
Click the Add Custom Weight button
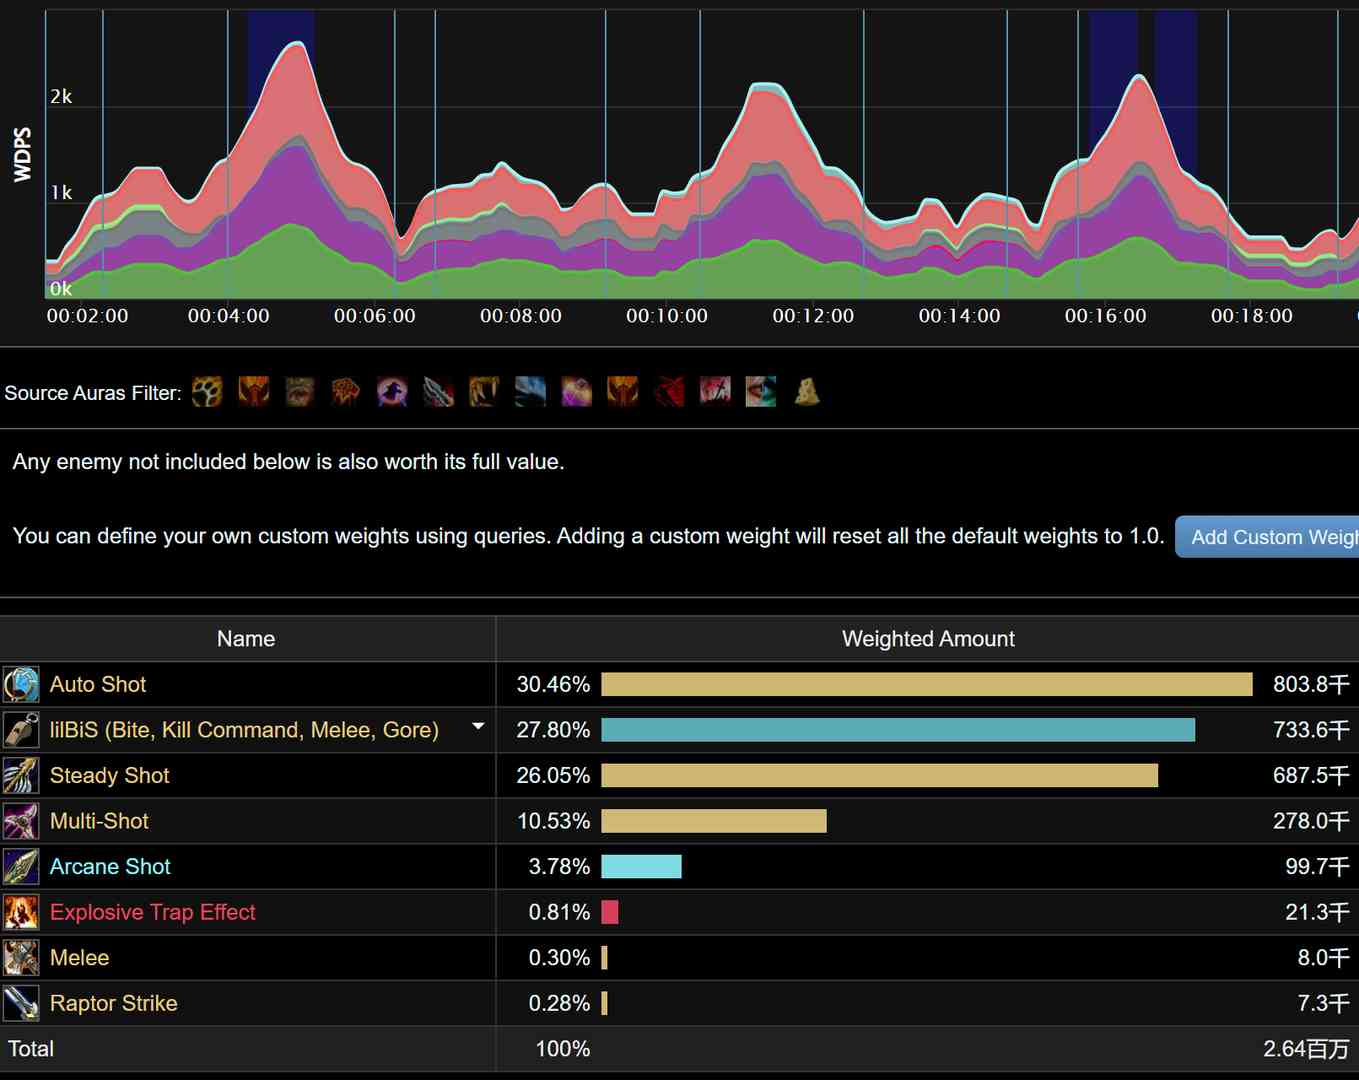tap(1267, 537)
